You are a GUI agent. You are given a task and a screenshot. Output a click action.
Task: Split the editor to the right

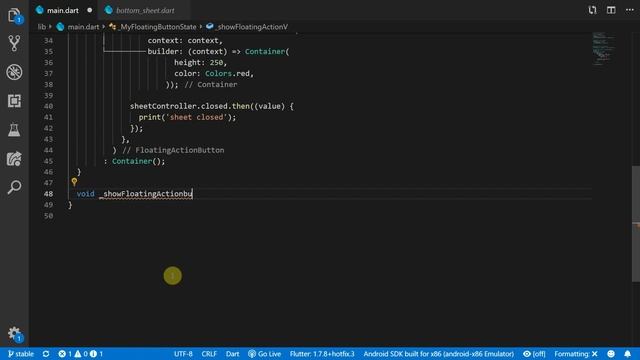[x=611, y=10]
